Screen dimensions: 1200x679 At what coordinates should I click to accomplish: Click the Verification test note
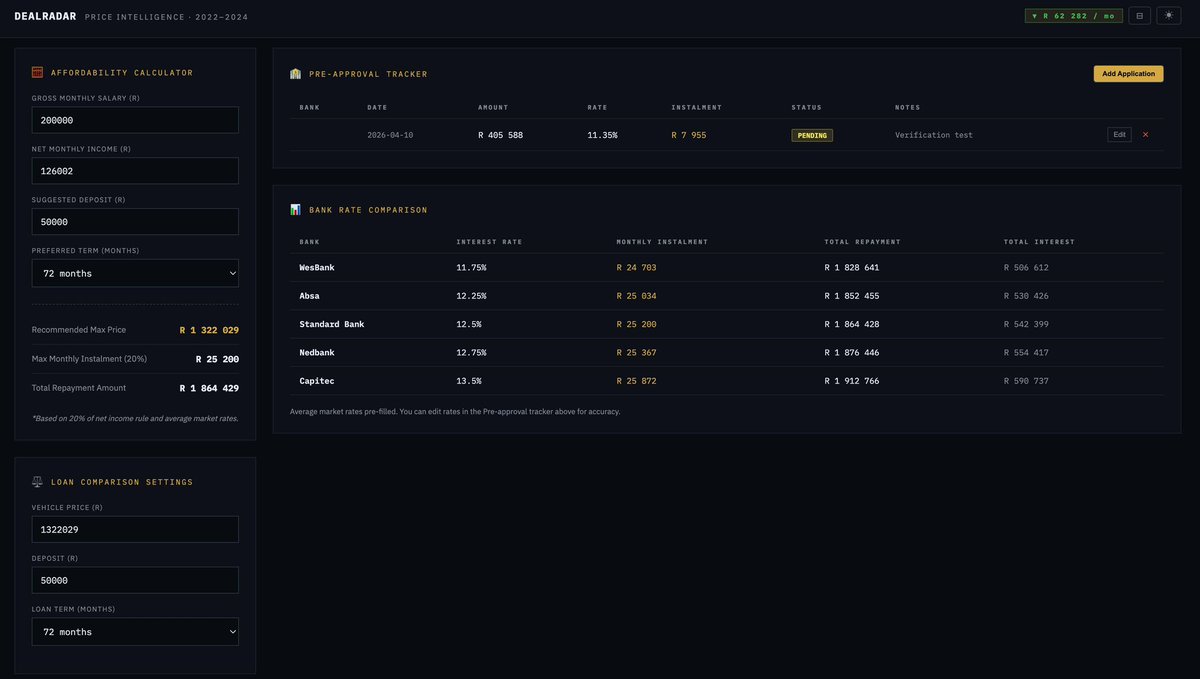point(934,135)
